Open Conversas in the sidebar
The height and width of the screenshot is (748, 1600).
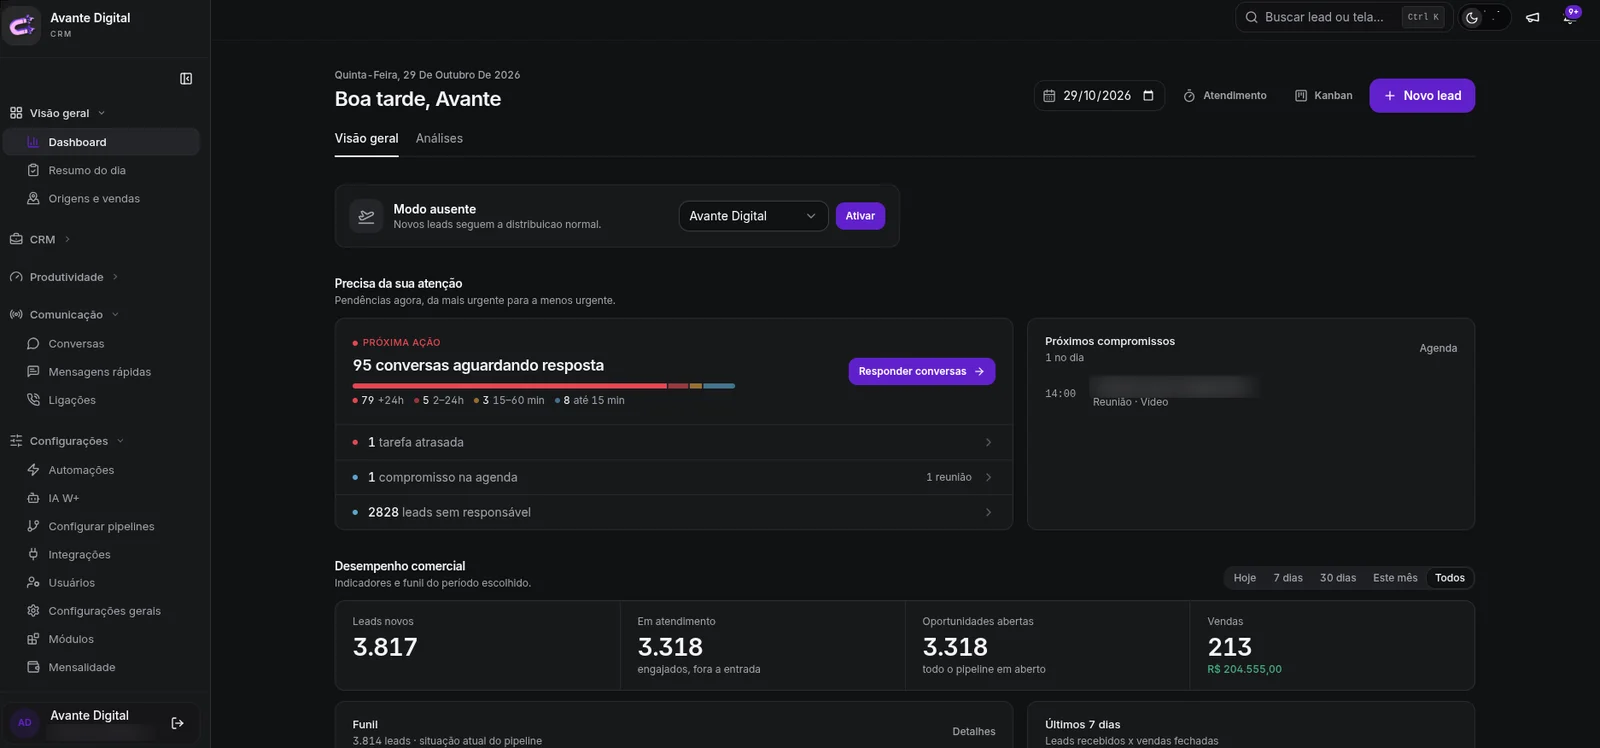tap(101, 343)
